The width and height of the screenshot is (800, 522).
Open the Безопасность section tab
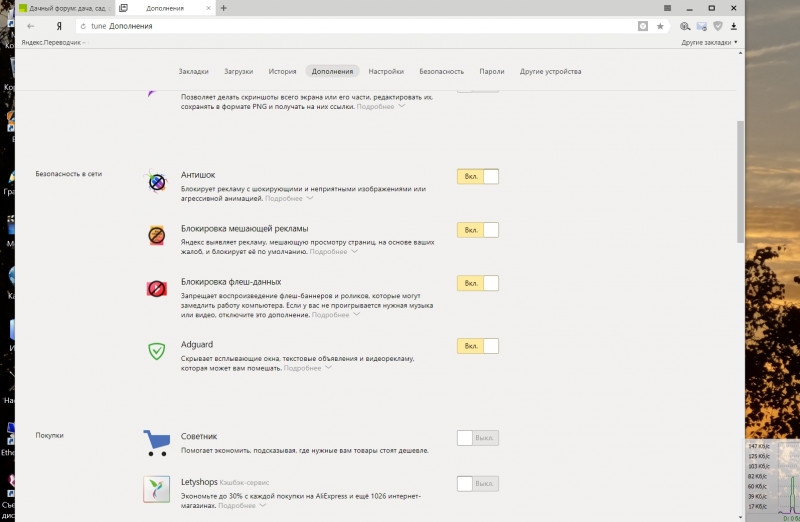[441, 71]
